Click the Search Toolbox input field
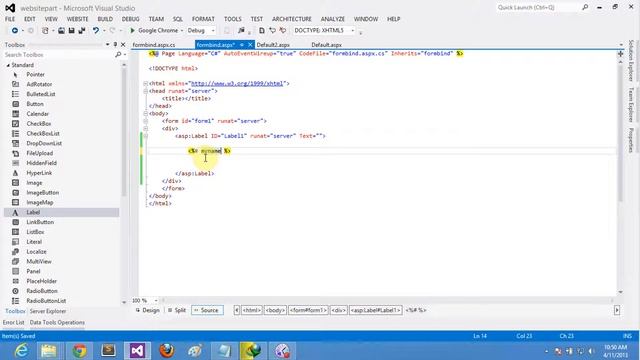Viewport: 640px width, 360px height. click(59, 55)
